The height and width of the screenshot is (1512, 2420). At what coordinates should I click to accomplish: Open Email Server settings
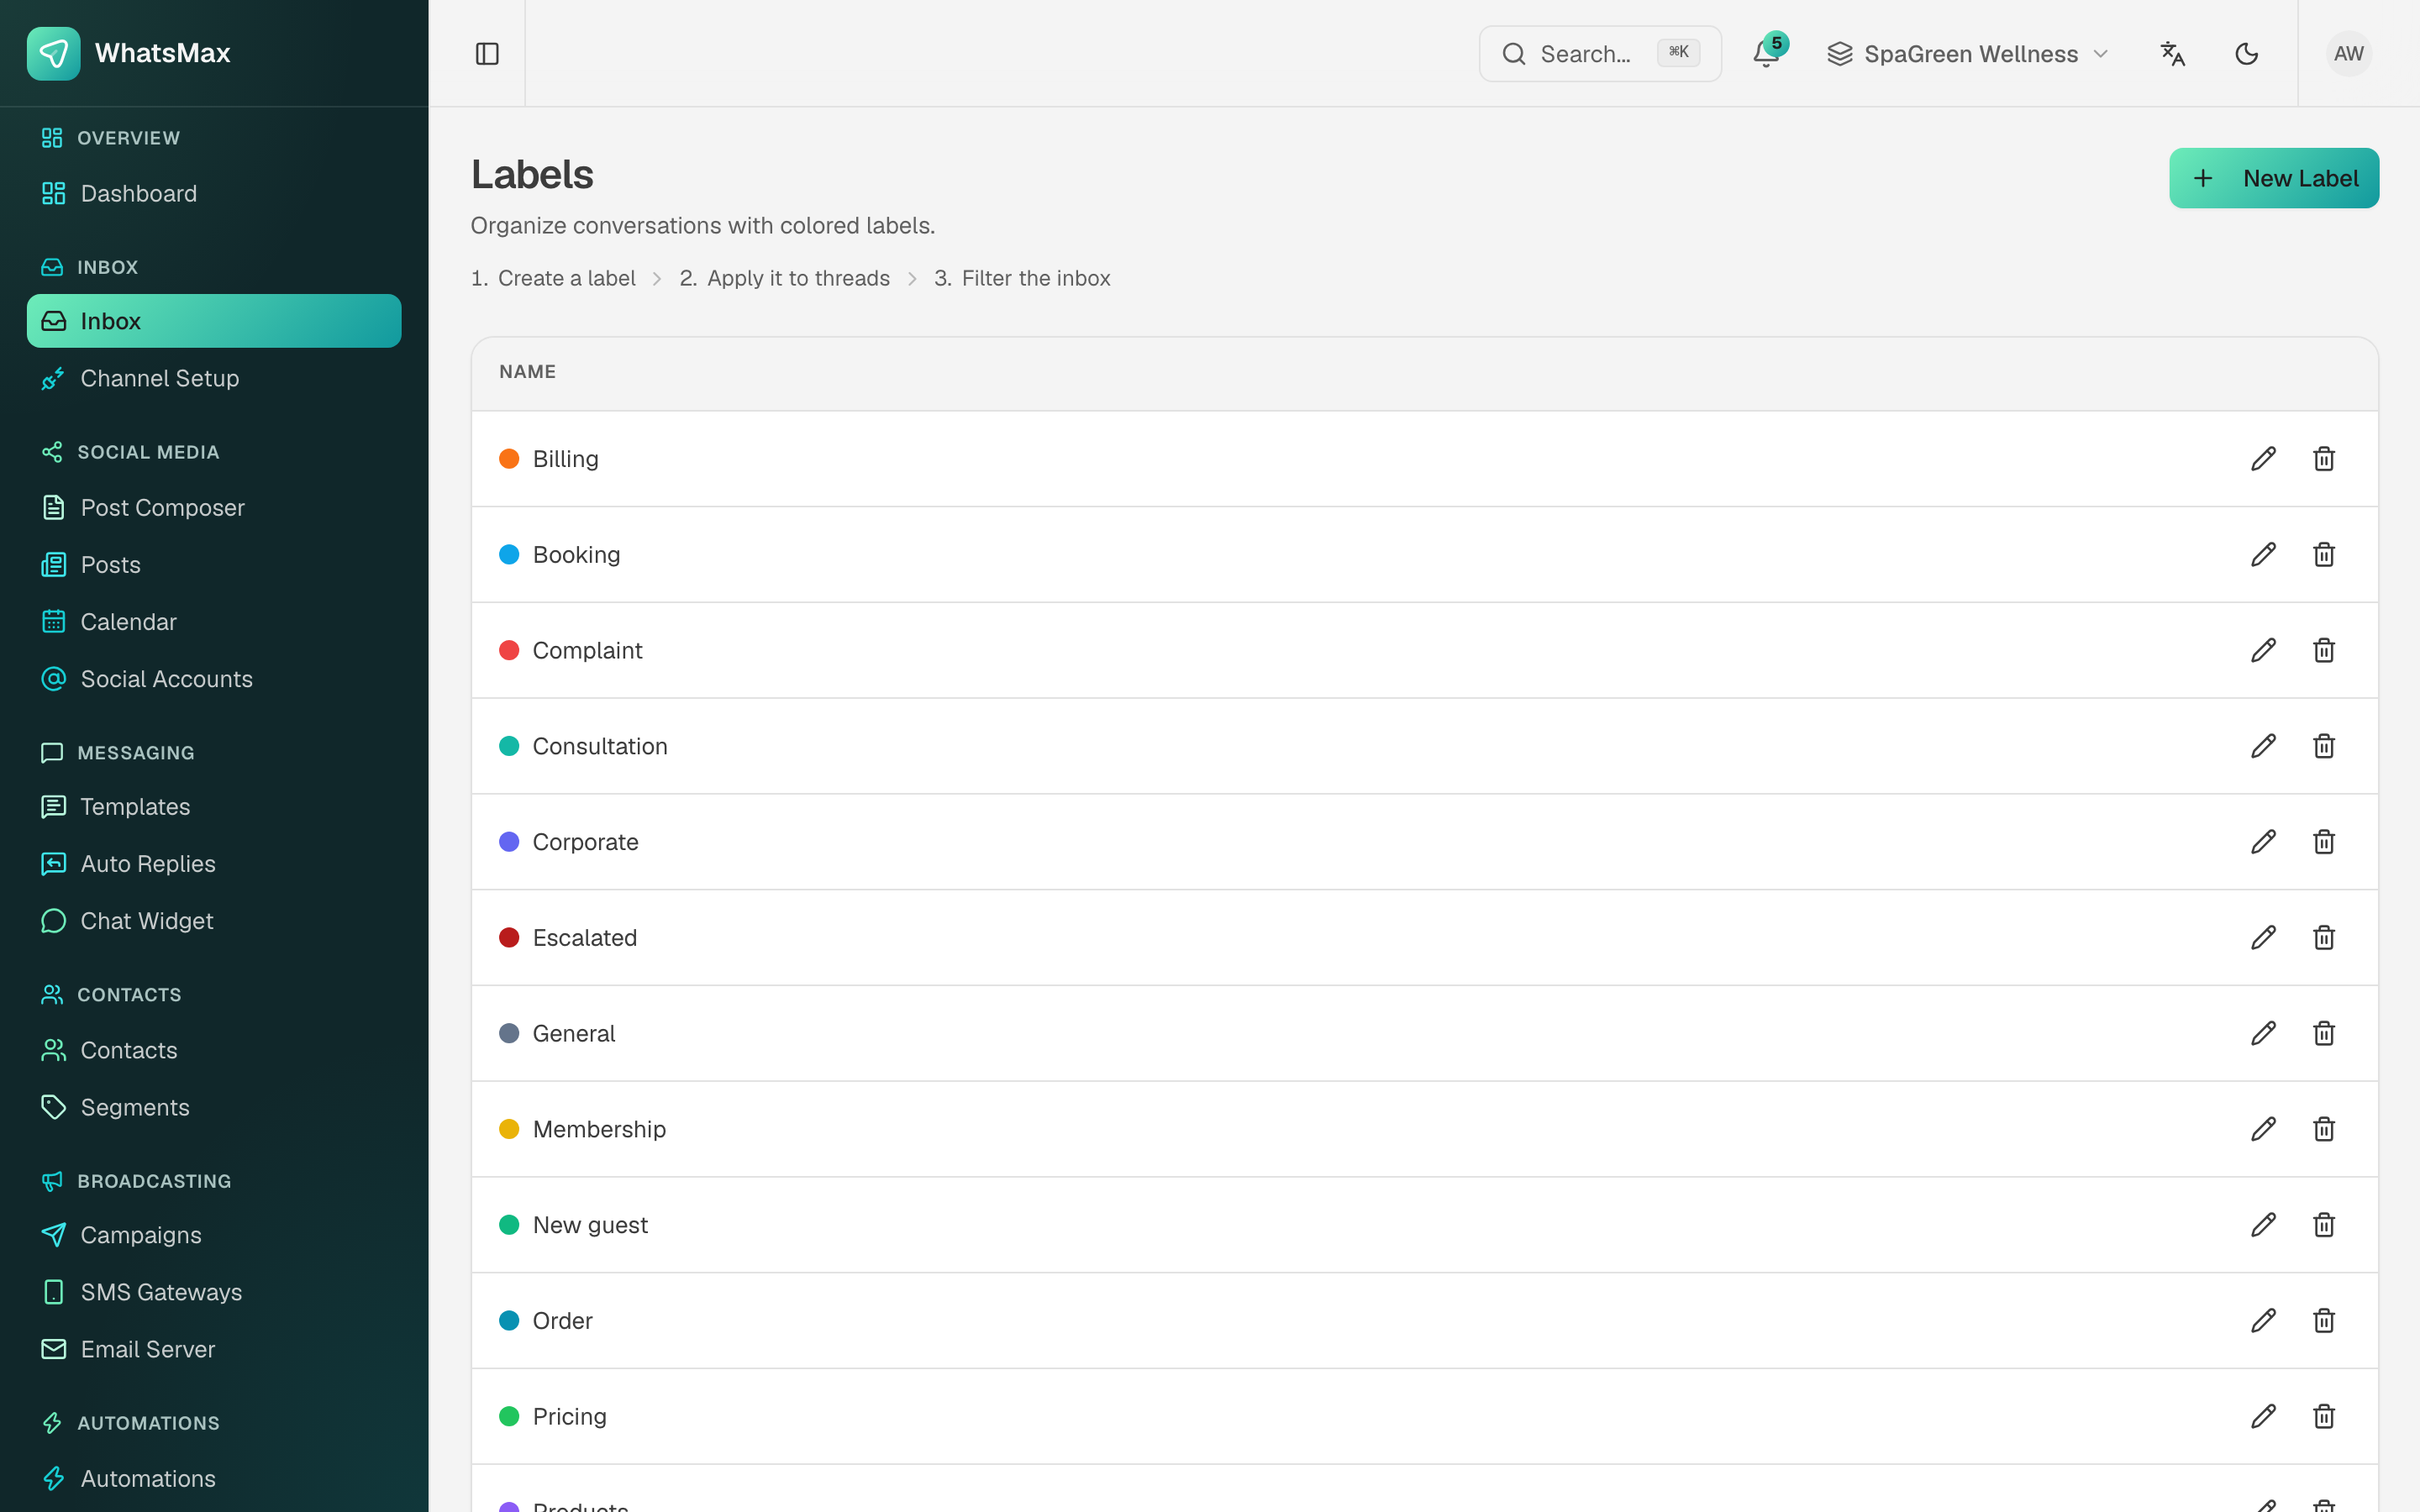tap(214, 1349)
